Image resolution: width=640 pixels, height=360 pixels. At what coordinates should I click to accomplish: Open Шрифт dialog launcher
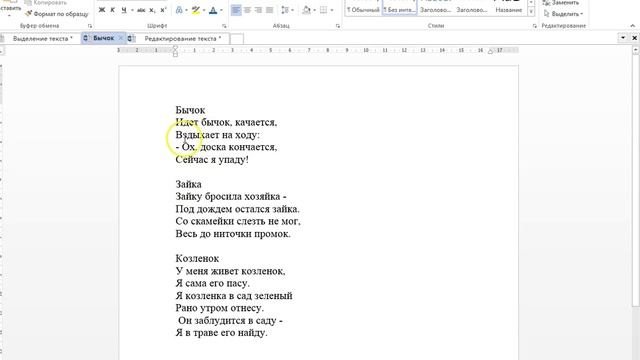click(224, 26)
